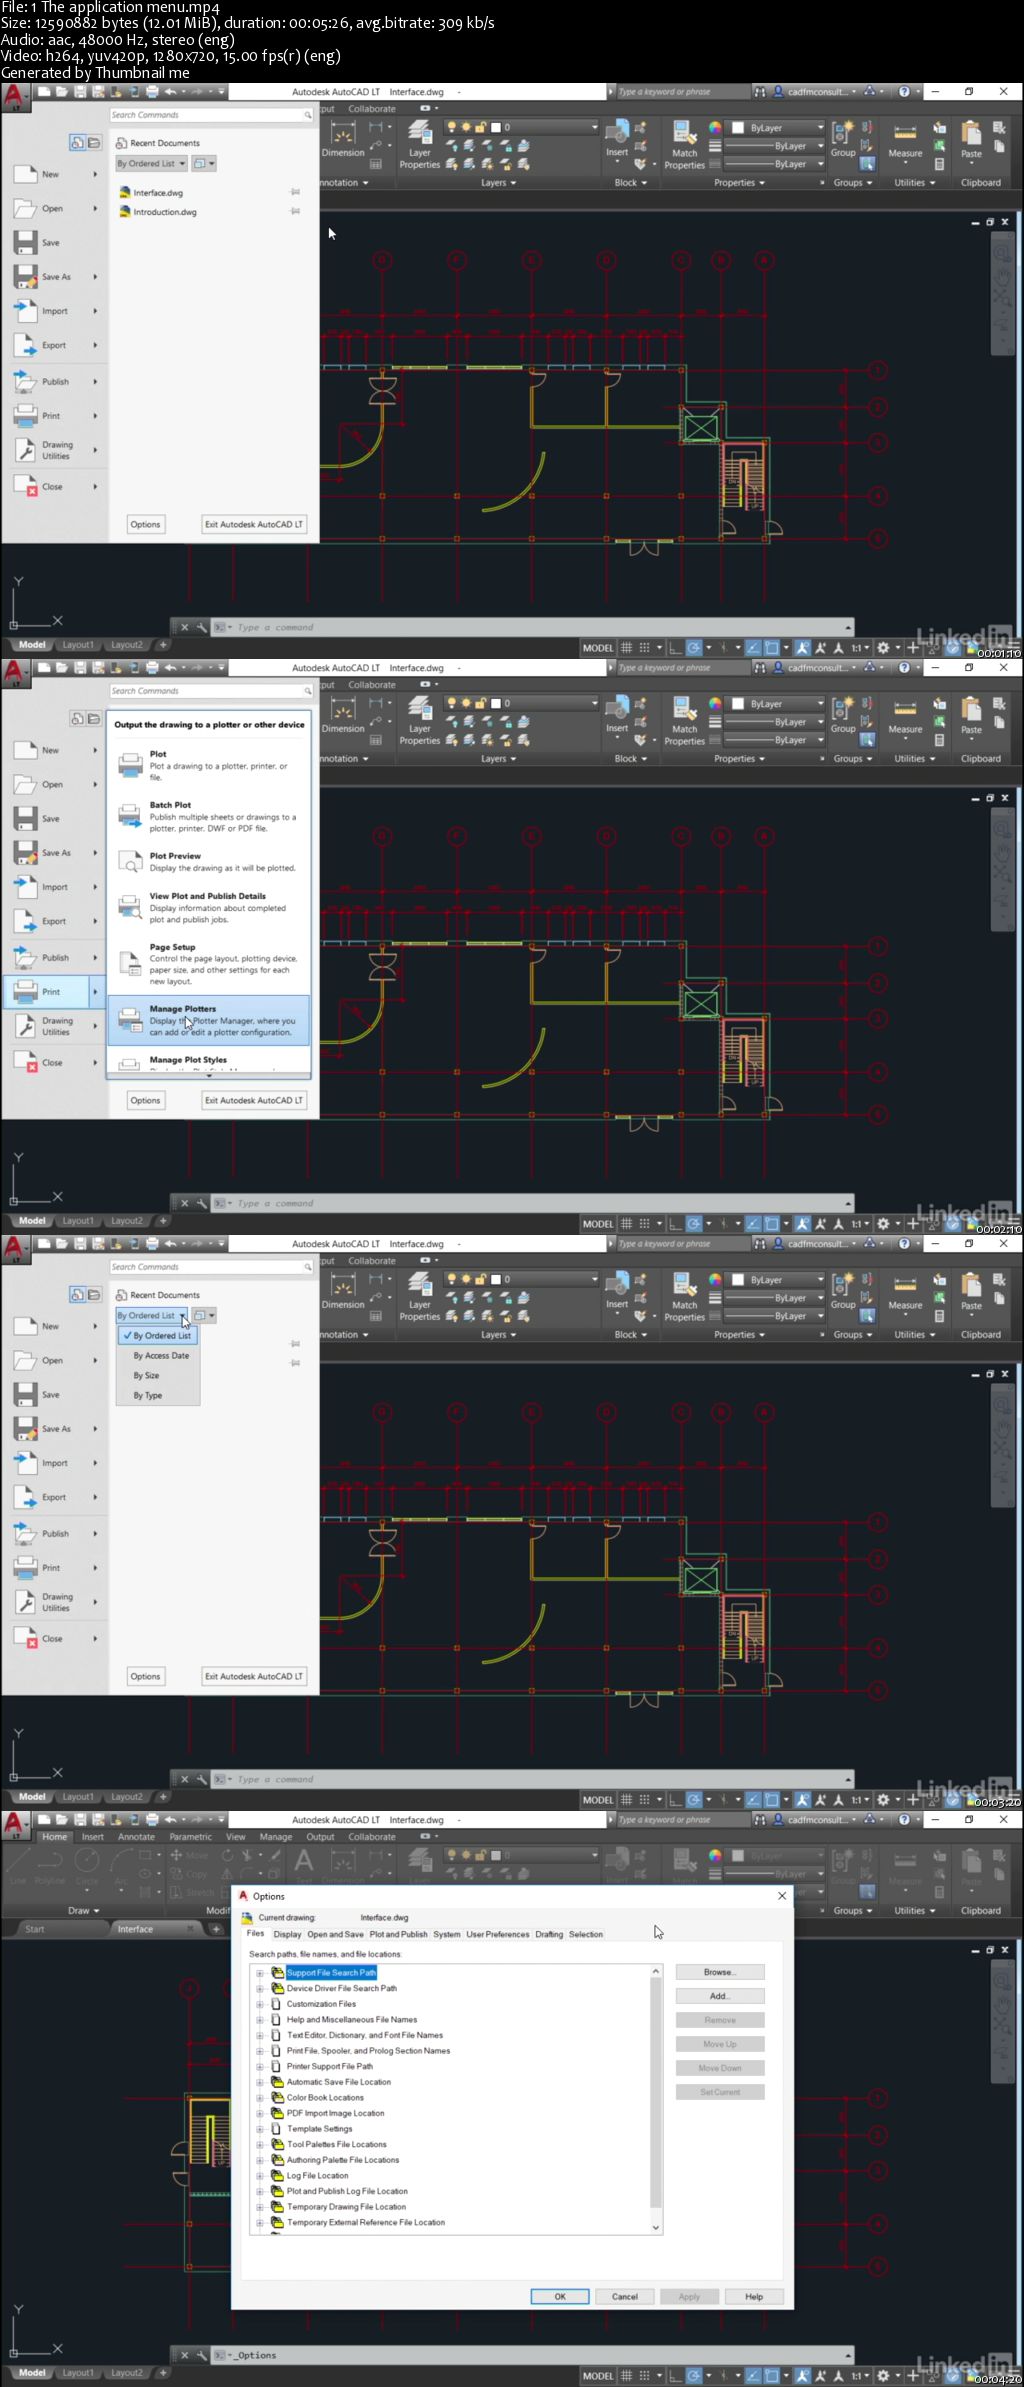
Task: Click the page icon beside Customization Files
Action: pyautogui.click(x=277, y=2004)
